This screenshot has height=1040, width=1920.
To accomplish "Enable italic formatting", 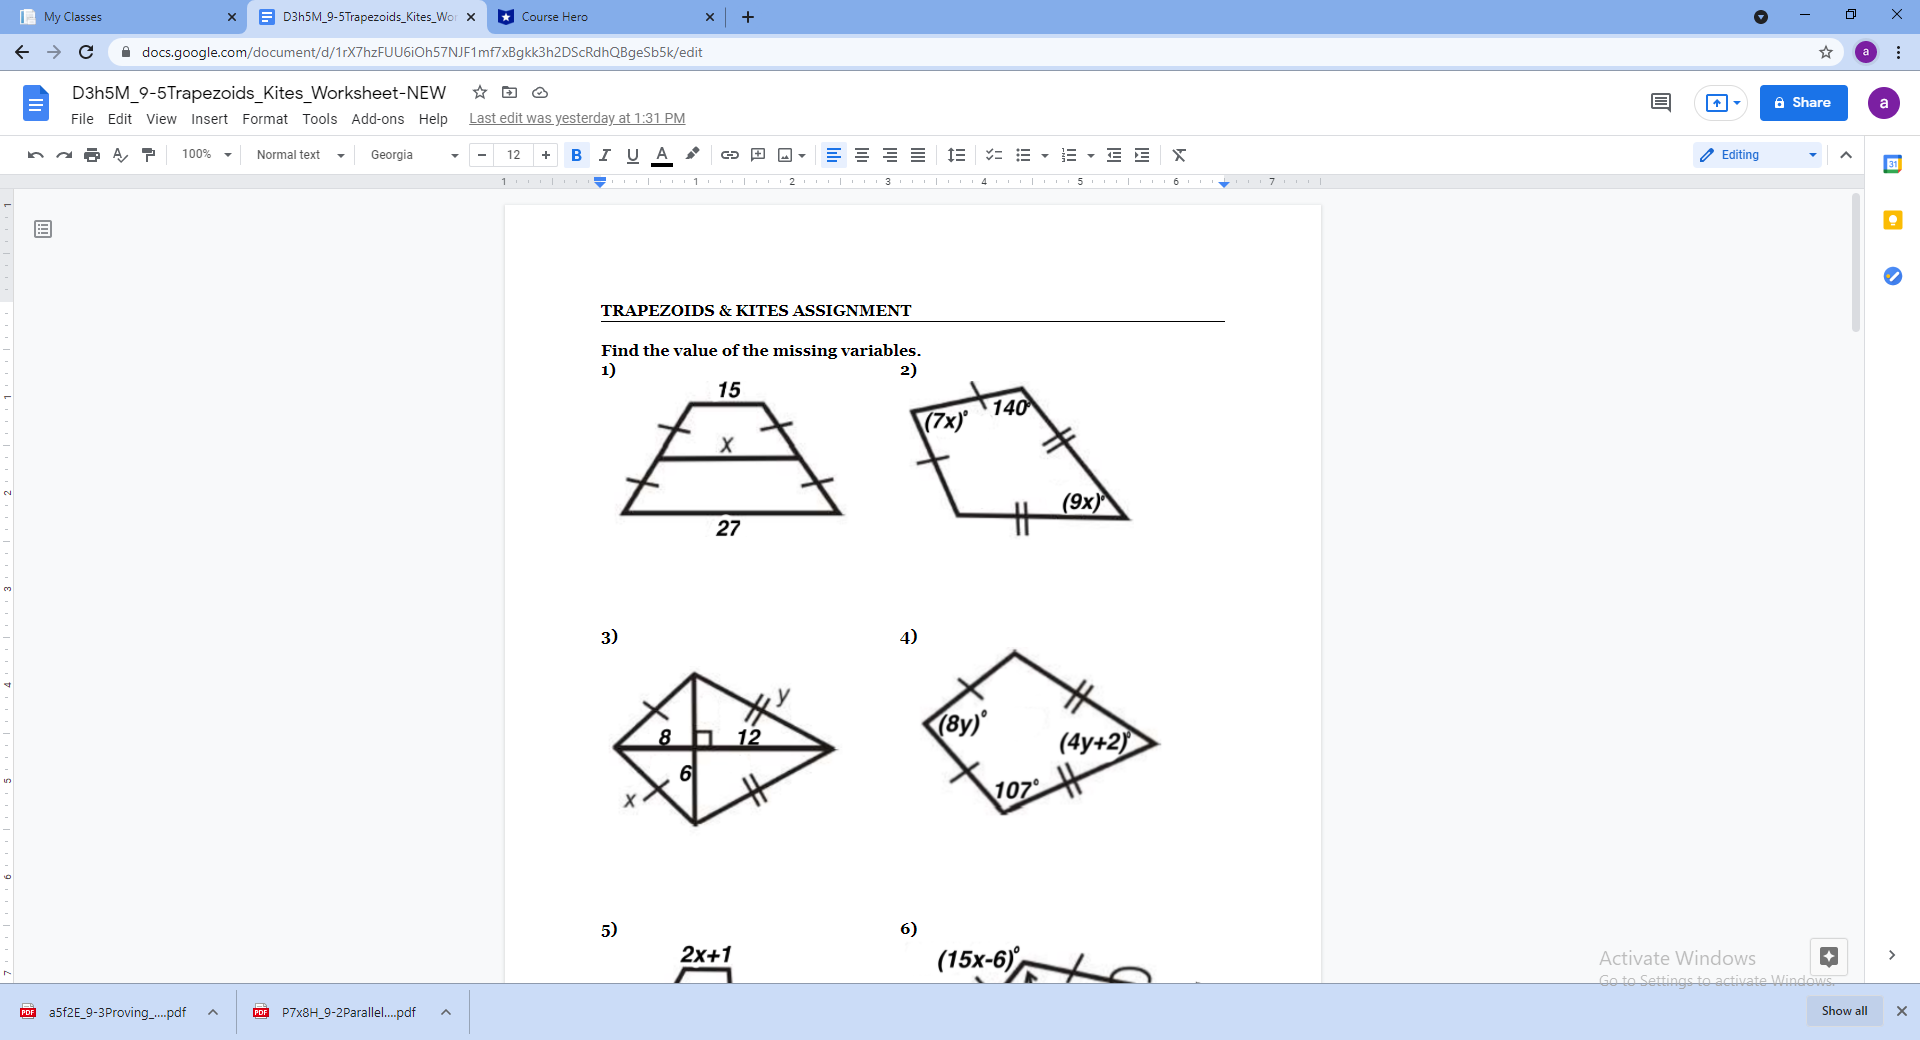I will 605,155.
